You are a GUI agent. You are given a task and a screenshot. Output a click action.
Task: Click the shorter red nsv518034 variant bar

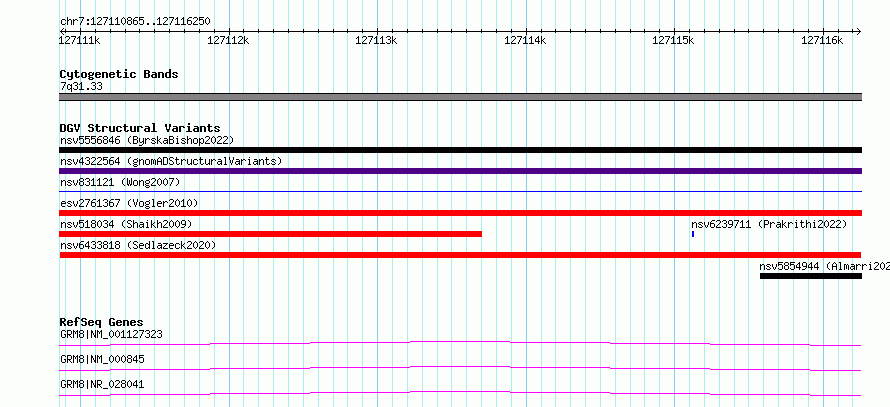click(x=270, y=234)
